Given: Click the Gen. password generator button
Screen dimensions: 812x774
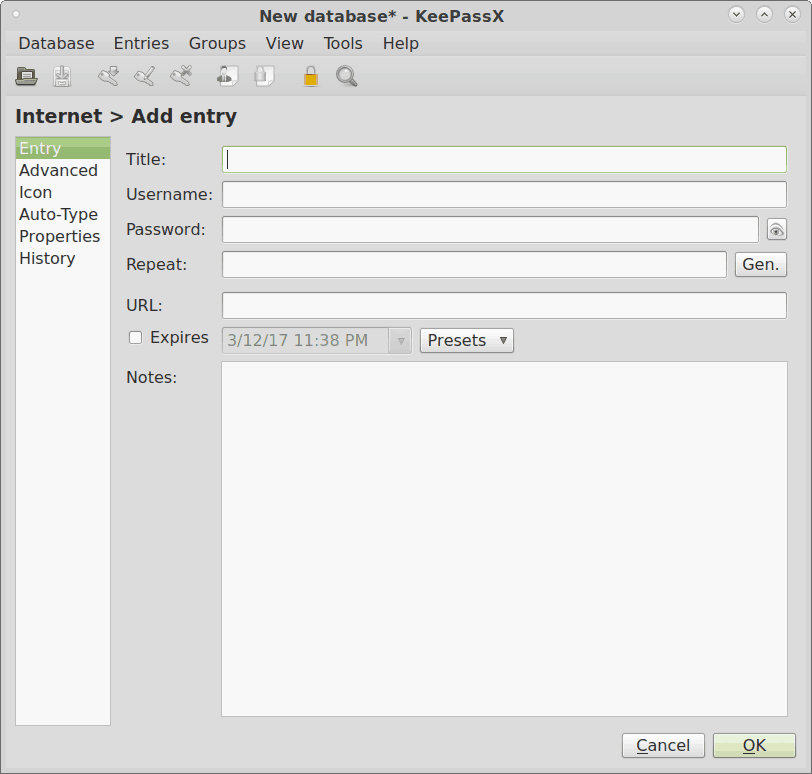Looking at the screenshot, I should [x=761, y=265].
